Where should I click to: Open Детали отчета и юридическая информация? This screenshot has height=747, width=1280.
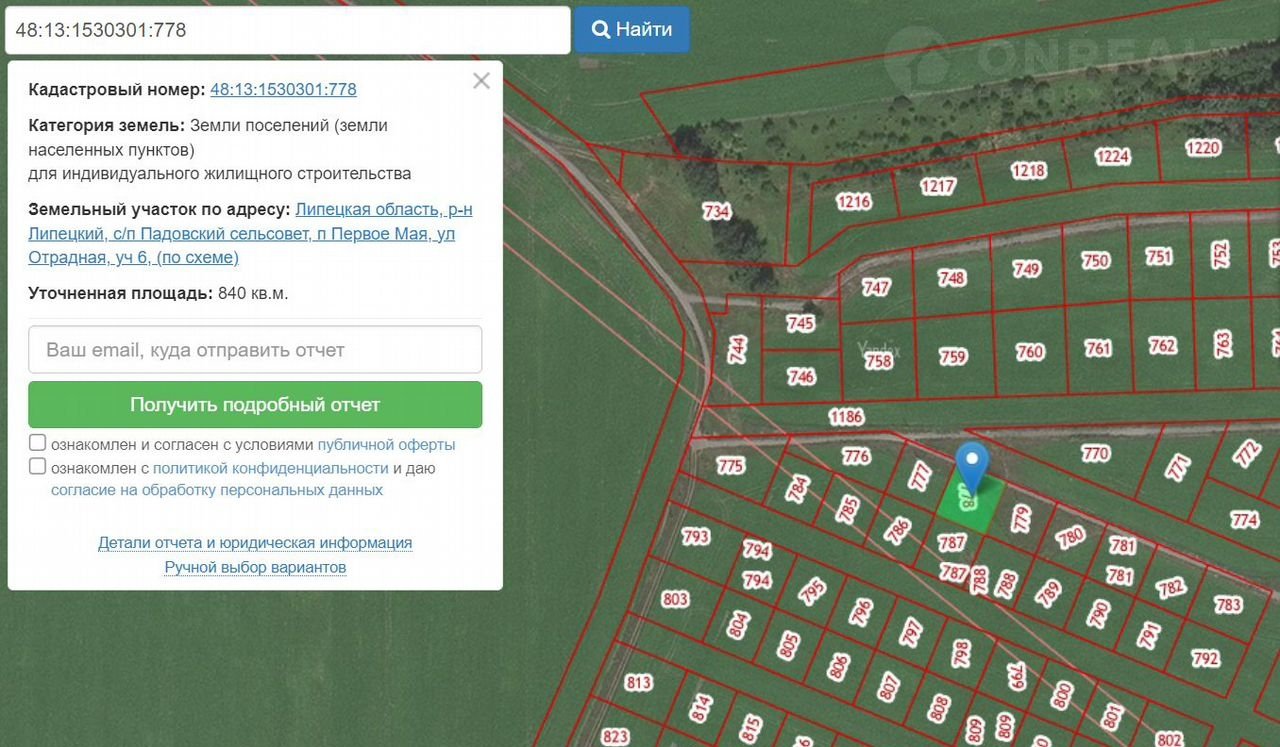[x=255, y=543]
